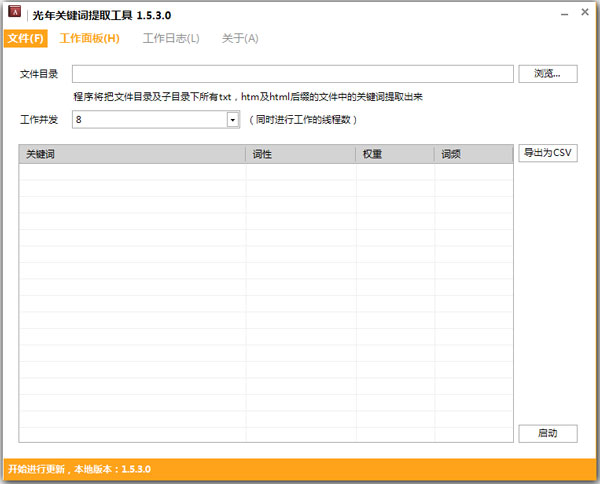
Task: Switch to 工作面板(H) tab
Action: (x=90, y=38)
